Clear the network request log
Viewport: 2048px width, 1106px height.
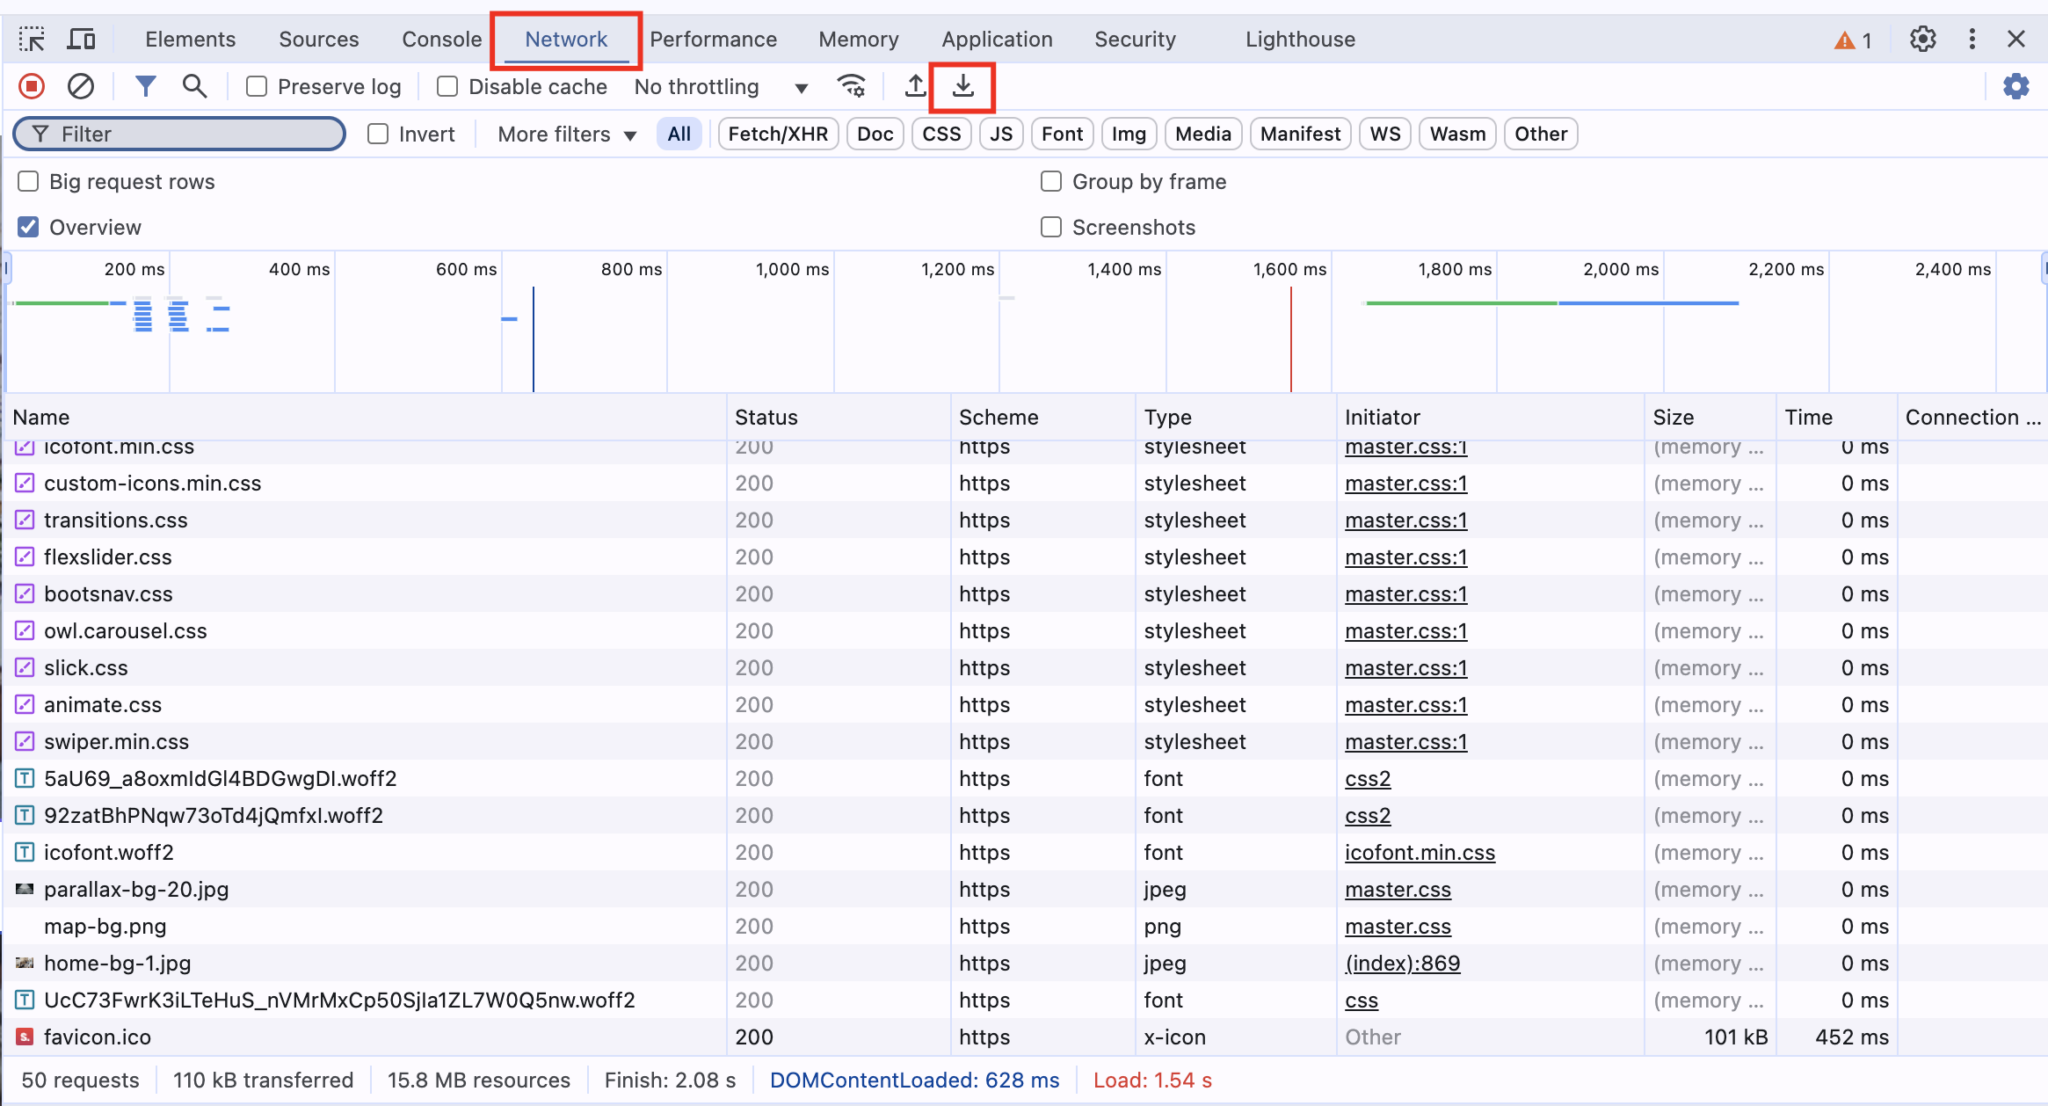coord(80,86)
